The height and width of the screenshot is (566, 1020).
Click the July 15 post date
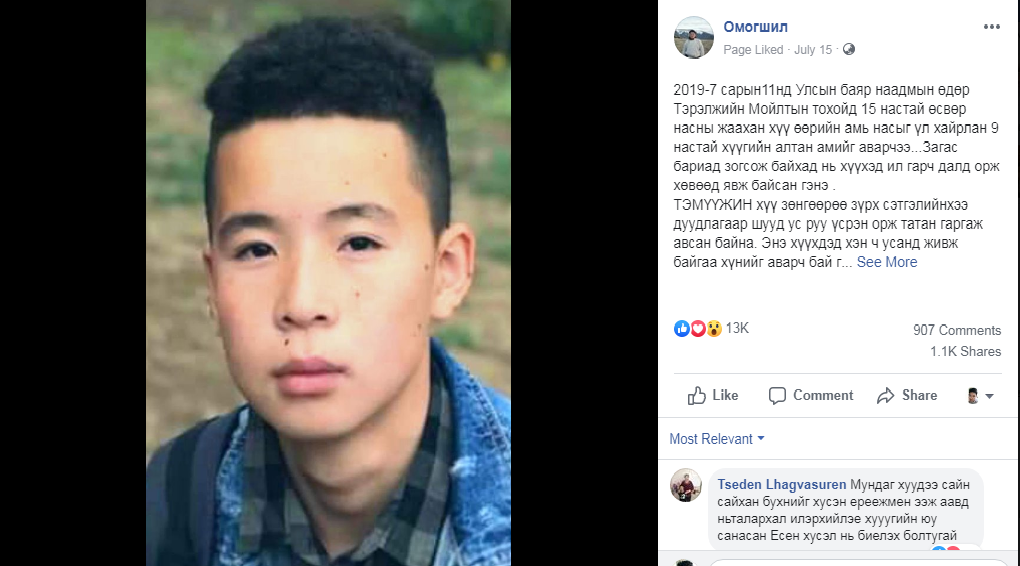pyautogui.click(x=812, y=49)
